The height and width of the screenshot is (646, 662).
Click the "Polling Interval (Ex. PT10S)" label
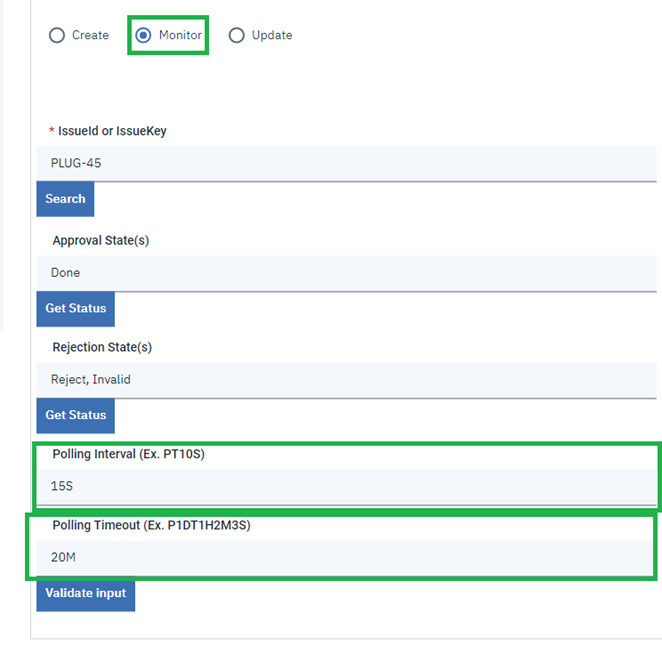[129, 454]
